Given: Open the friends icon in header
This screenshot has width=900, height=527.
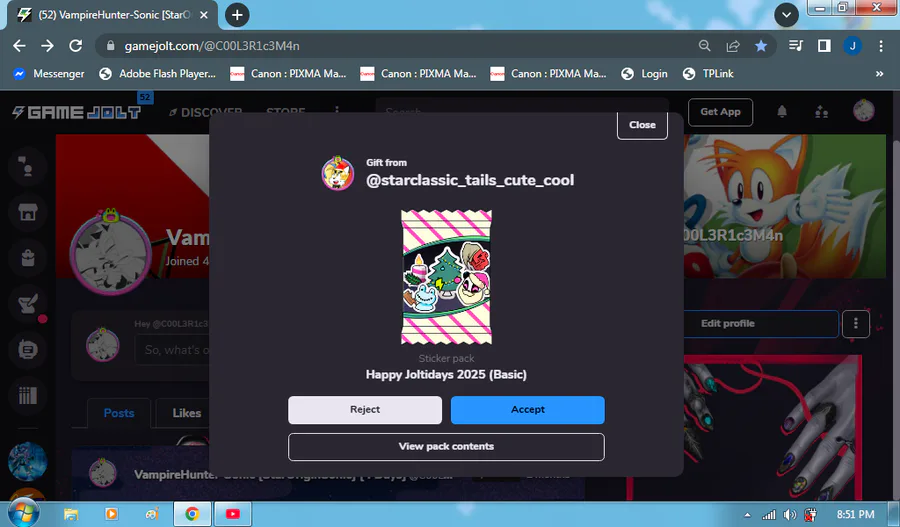Looking at the screenshot, I should 821,112.
